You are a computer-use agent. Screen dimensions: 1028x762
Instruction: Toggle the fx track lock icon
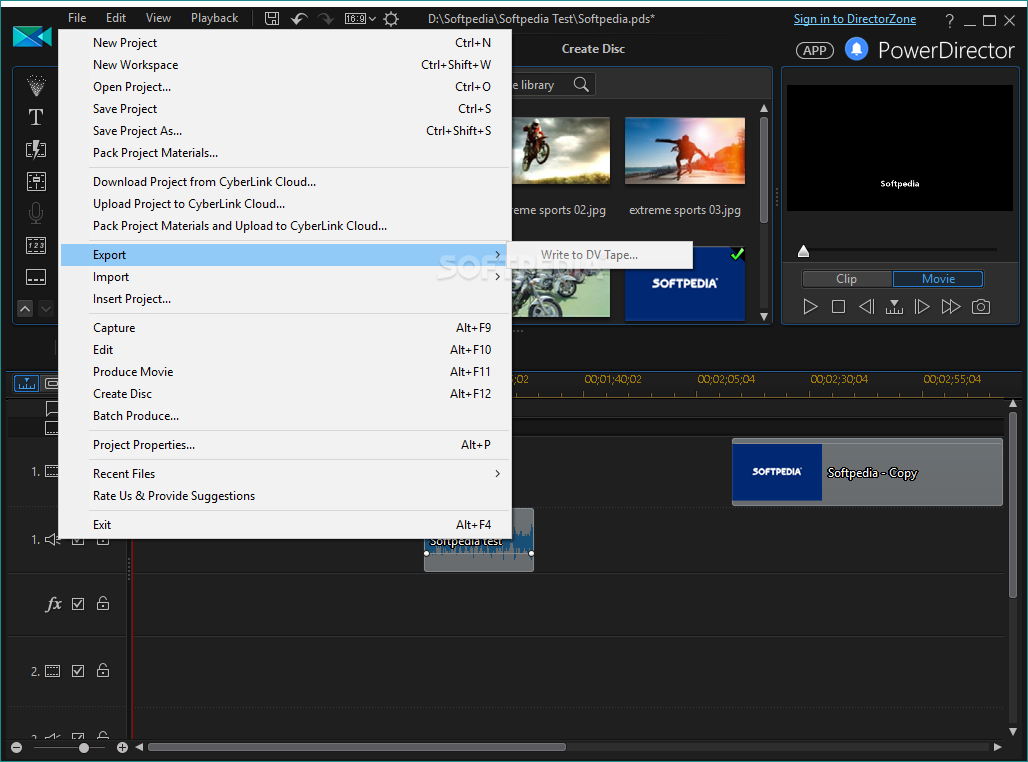point(103,603)
